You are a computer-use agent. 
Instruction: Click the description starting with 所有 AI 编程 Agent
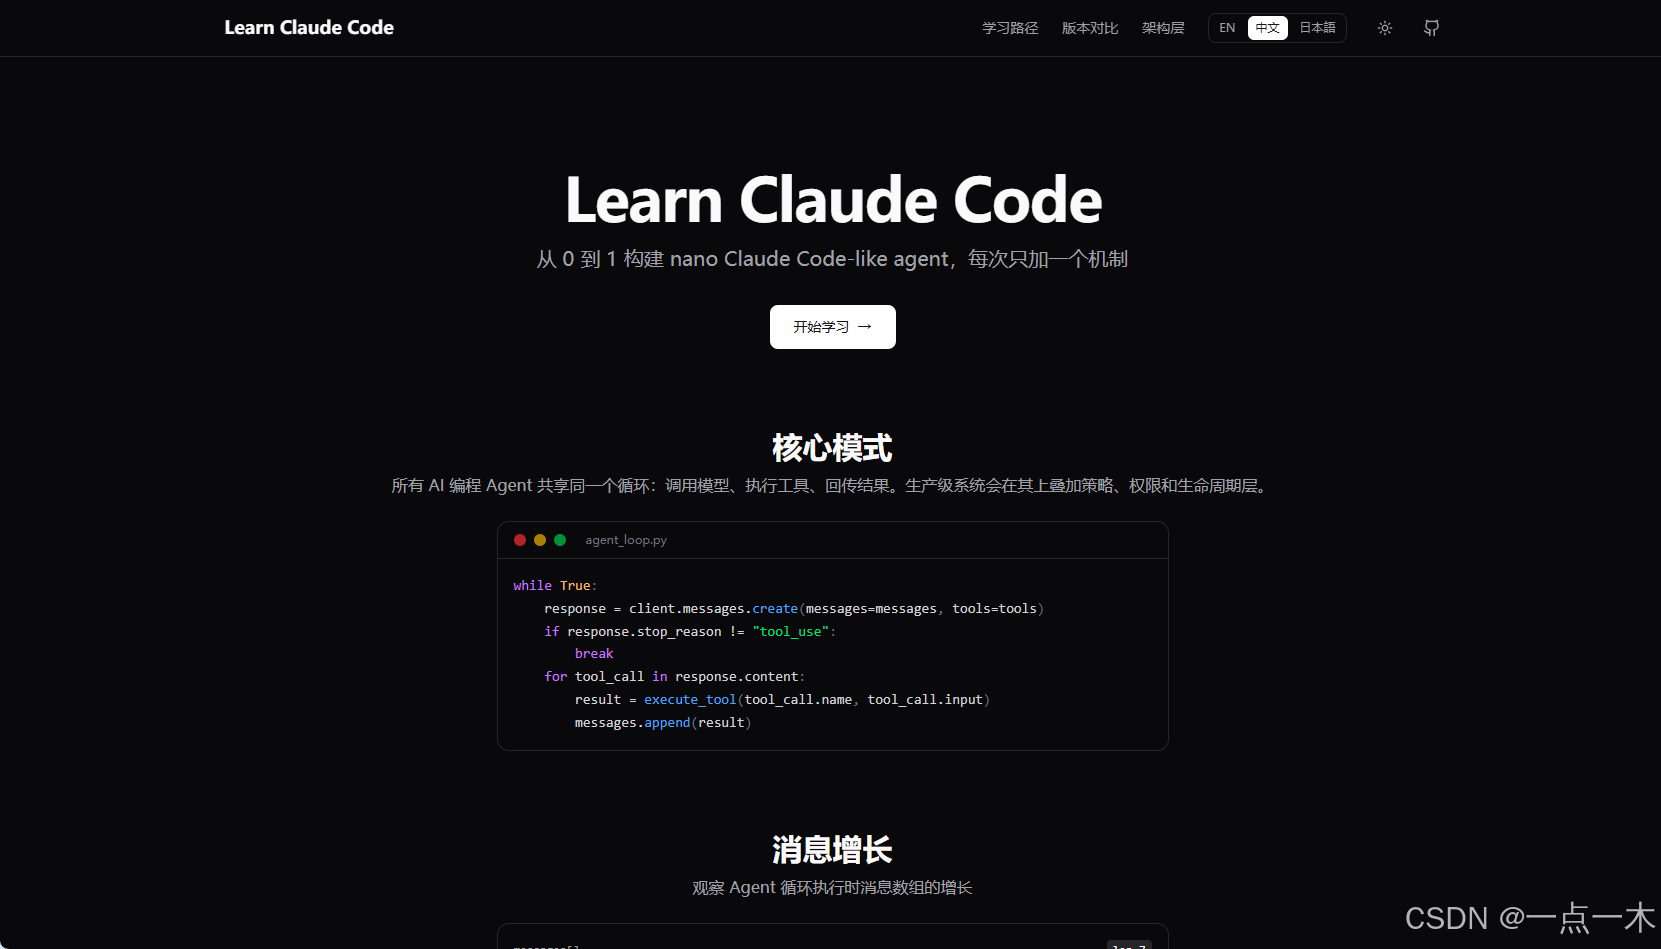pyautogui.click(x=832, y=486)
